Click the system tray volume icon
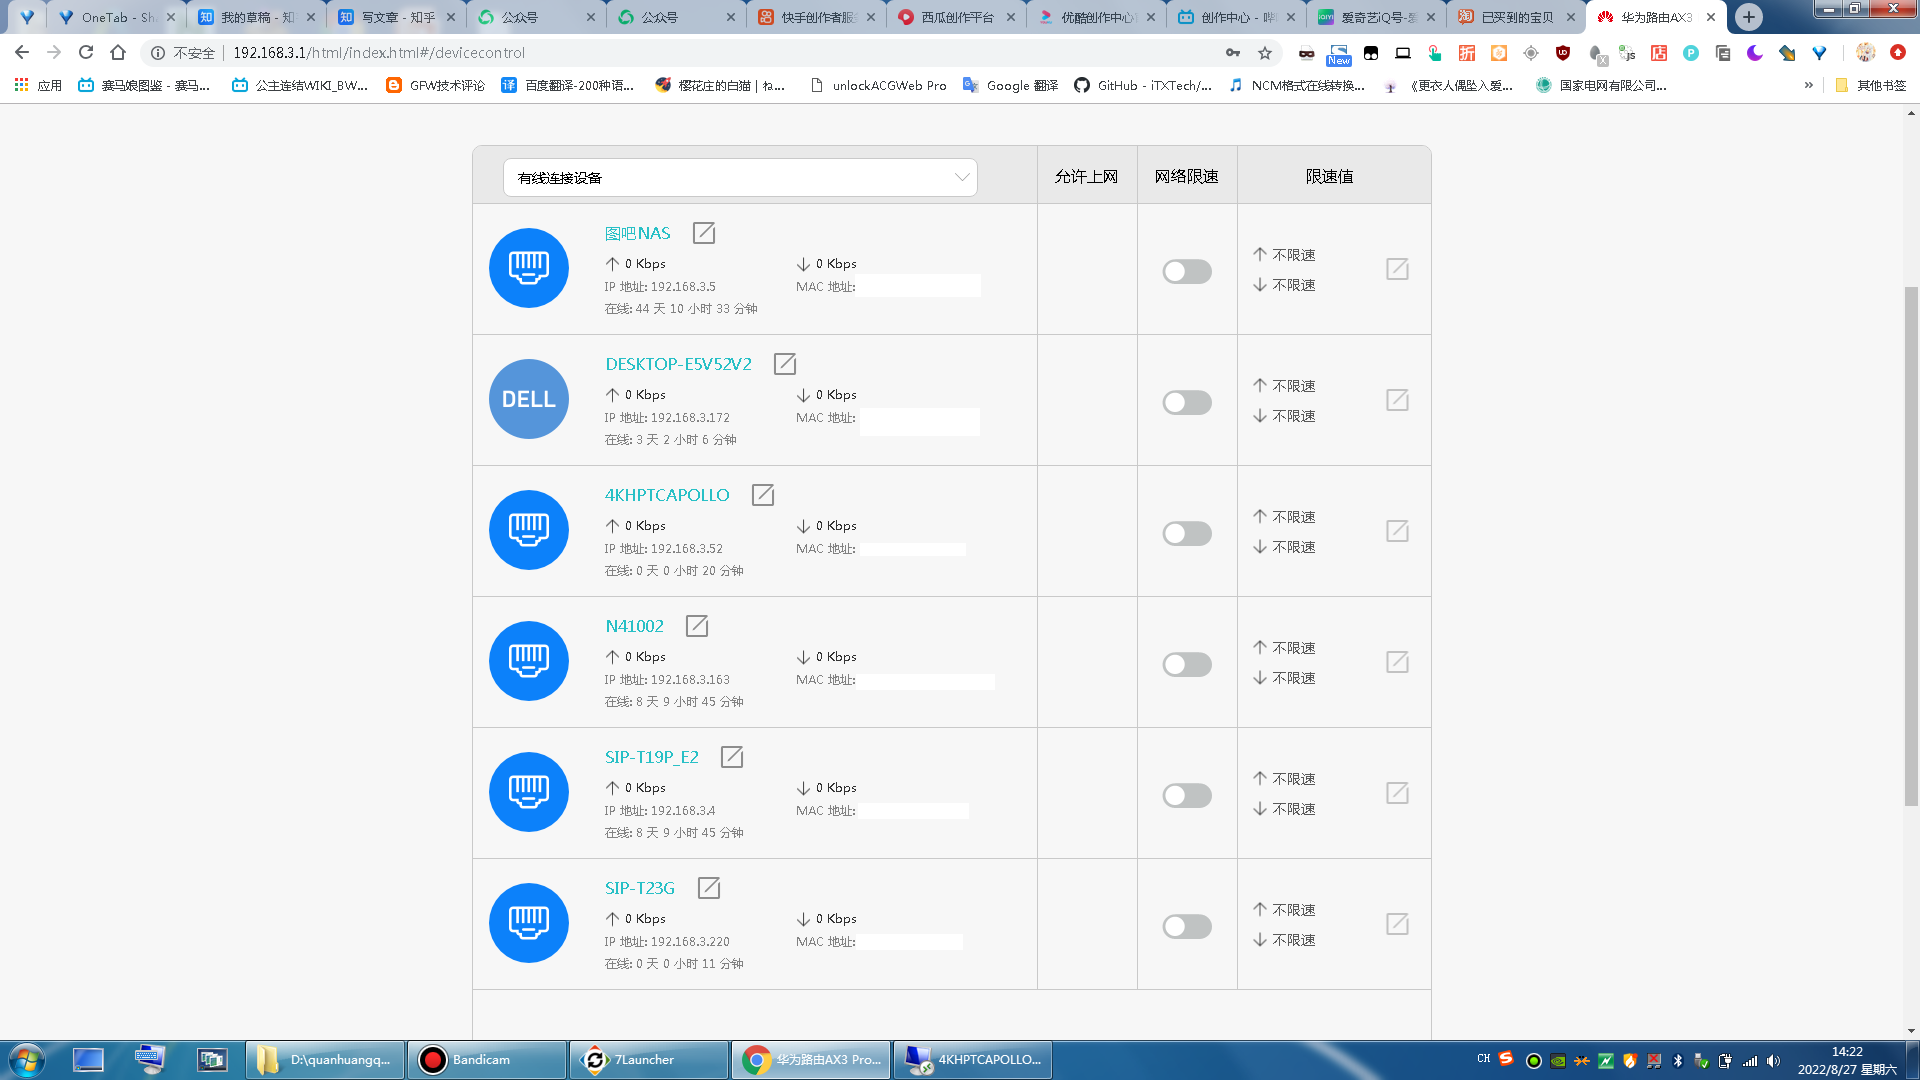The width and height of the screenshot is (1920, 1080). point(1773,1061)
